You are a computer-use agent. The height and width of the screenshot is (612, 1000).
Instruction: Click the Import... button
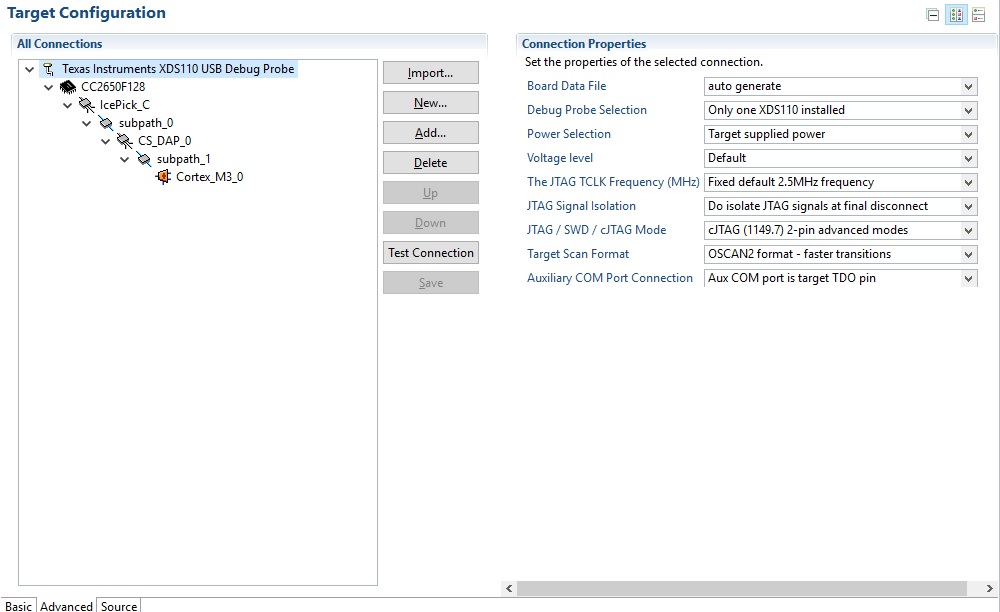(431, 73)
